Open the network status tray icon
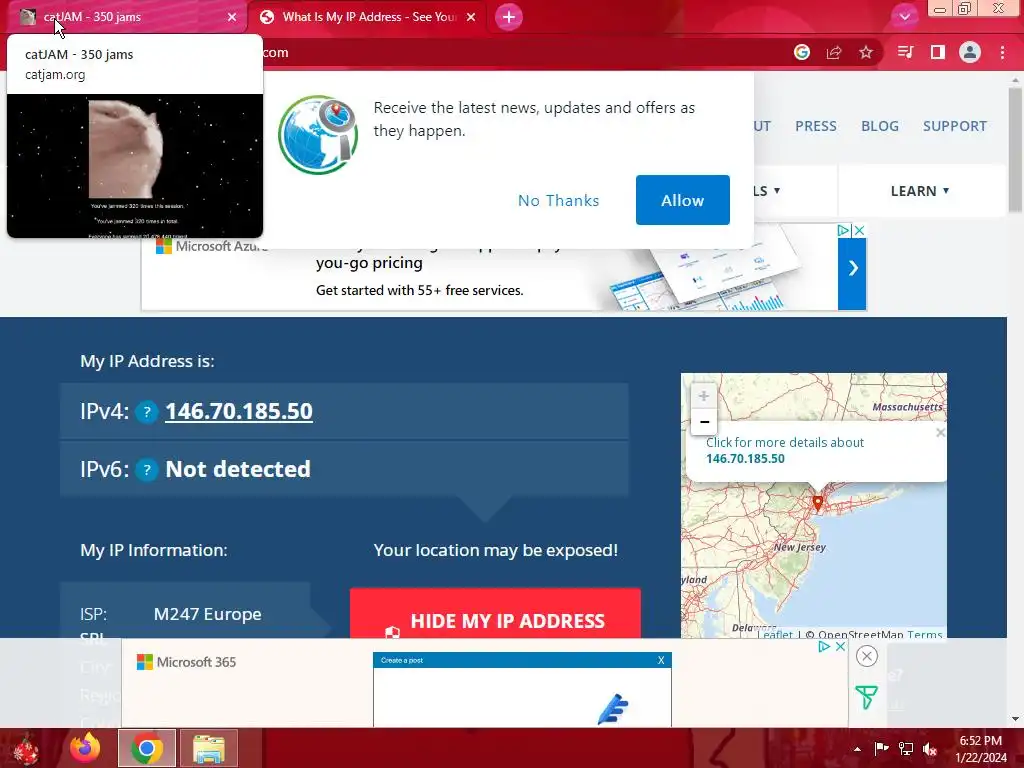This screenshot has width=1024, height=768. coord(906,748)
